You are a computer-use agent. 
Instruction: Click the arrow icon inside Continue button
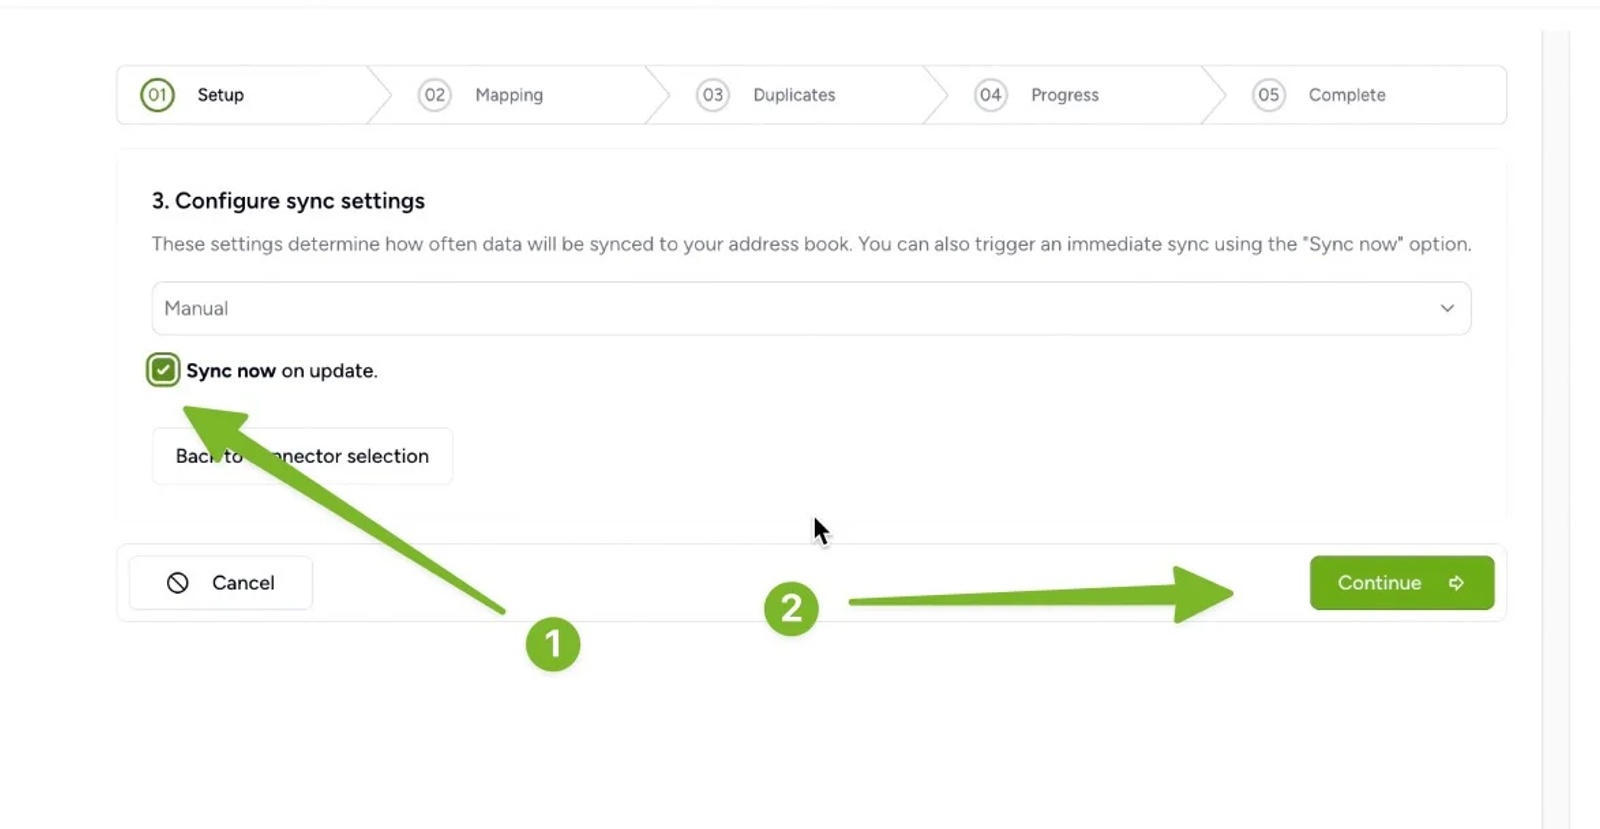point(1457,582)
